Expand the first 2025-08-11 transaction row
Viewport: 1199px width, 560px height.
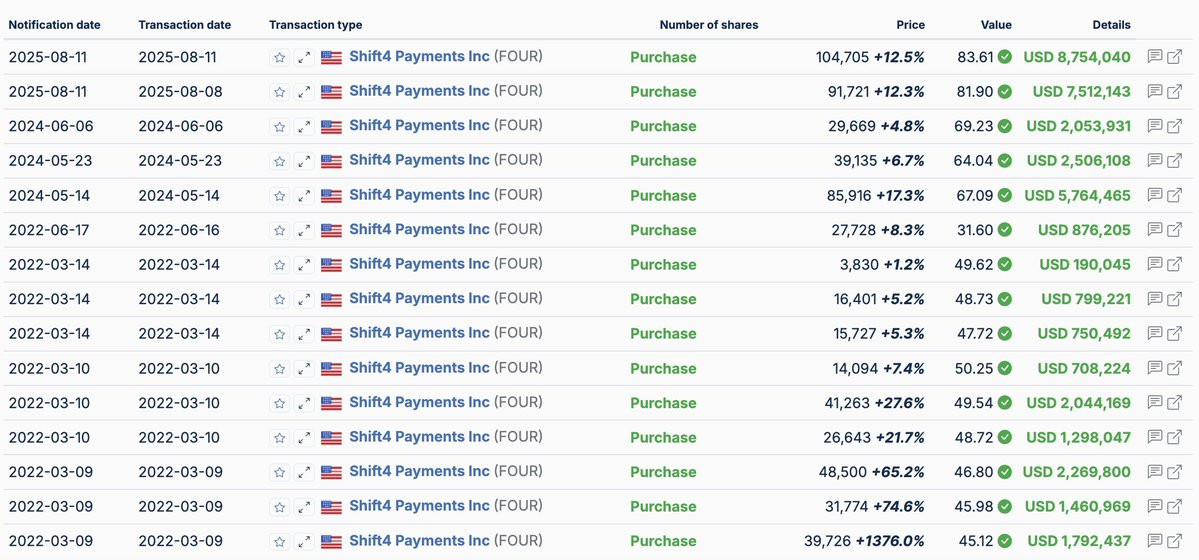[304, 57]
